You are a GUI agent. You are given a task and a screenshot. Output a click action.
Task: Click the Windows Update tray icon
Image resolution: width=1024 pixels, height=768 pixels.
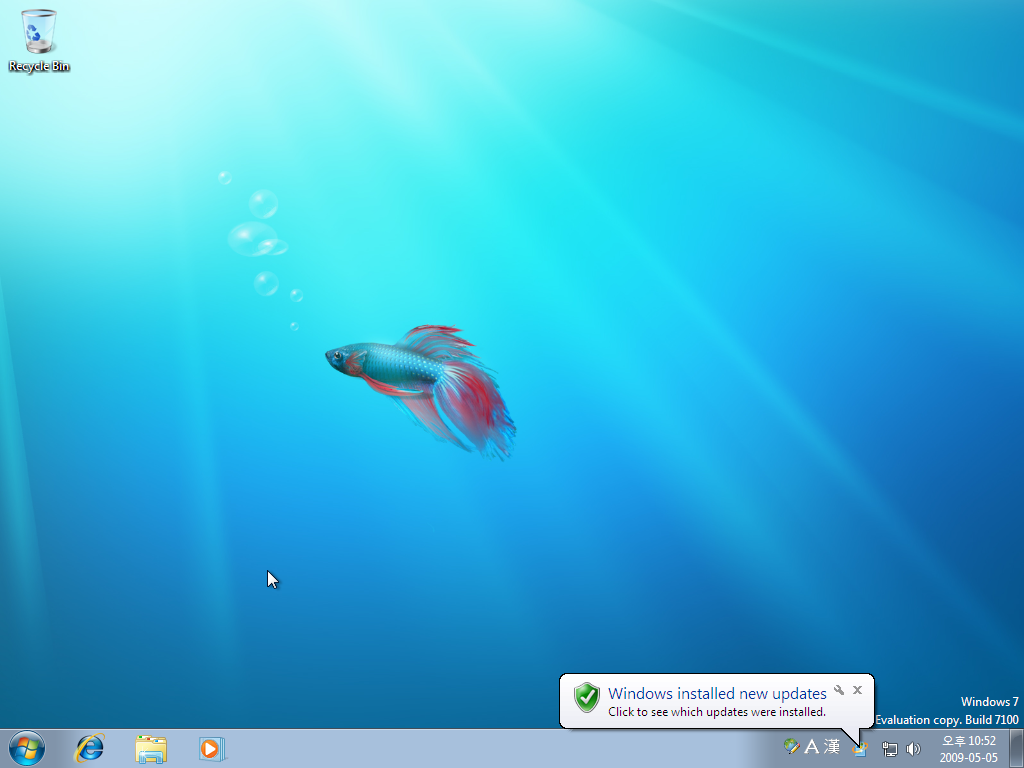point(860,748)
